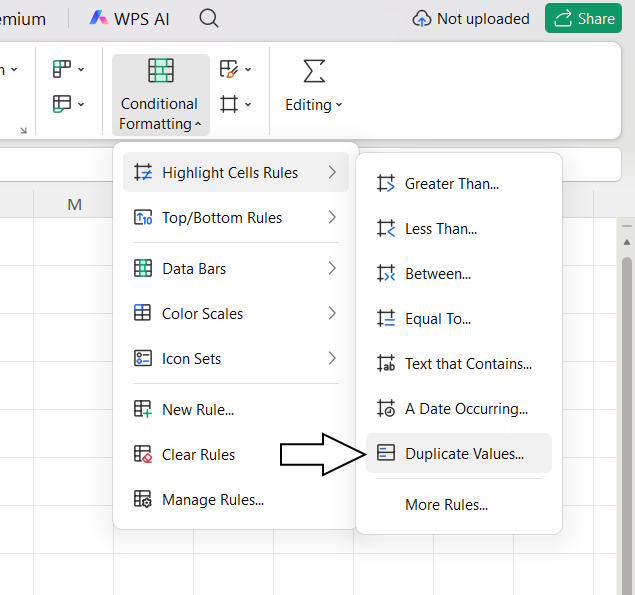635x595 pixels.
Task: Click the table style brush icon
Action: (228, 69)
